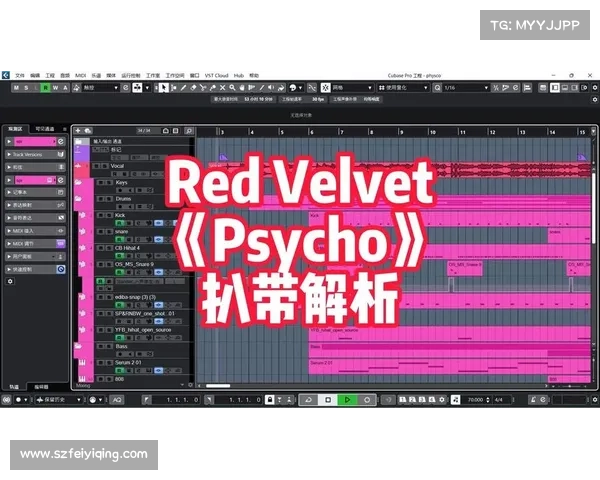Image resolution: width=600 pixels, height=480 pixels.
Task: Click the toolbar setup gear icon
Action: [595, 88]
